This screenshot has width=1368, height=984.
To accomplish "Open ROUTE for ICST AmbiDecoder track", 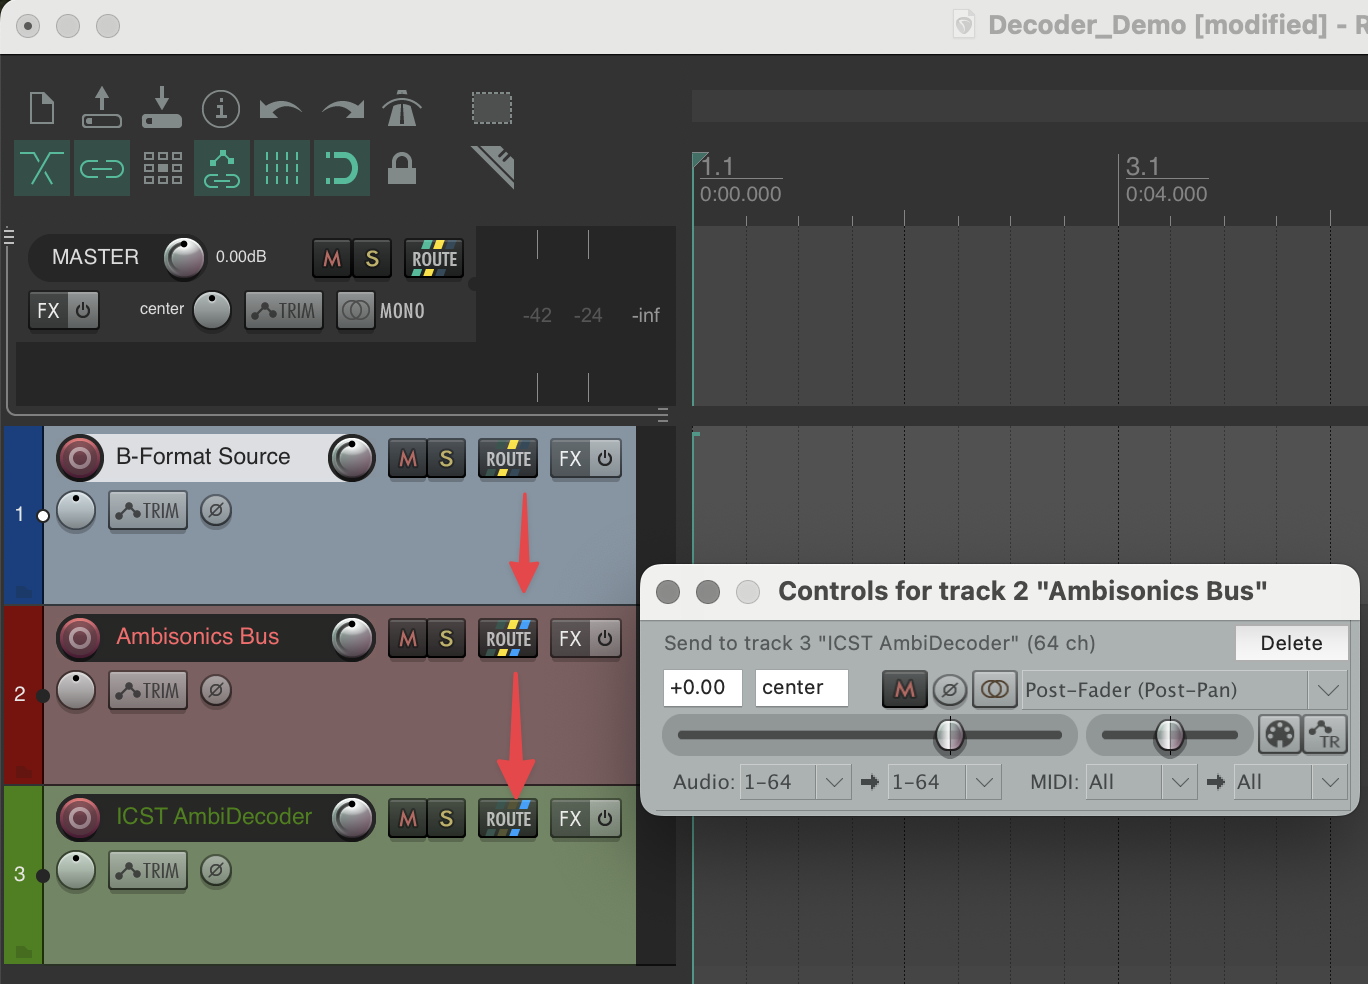I will point(508,819).
